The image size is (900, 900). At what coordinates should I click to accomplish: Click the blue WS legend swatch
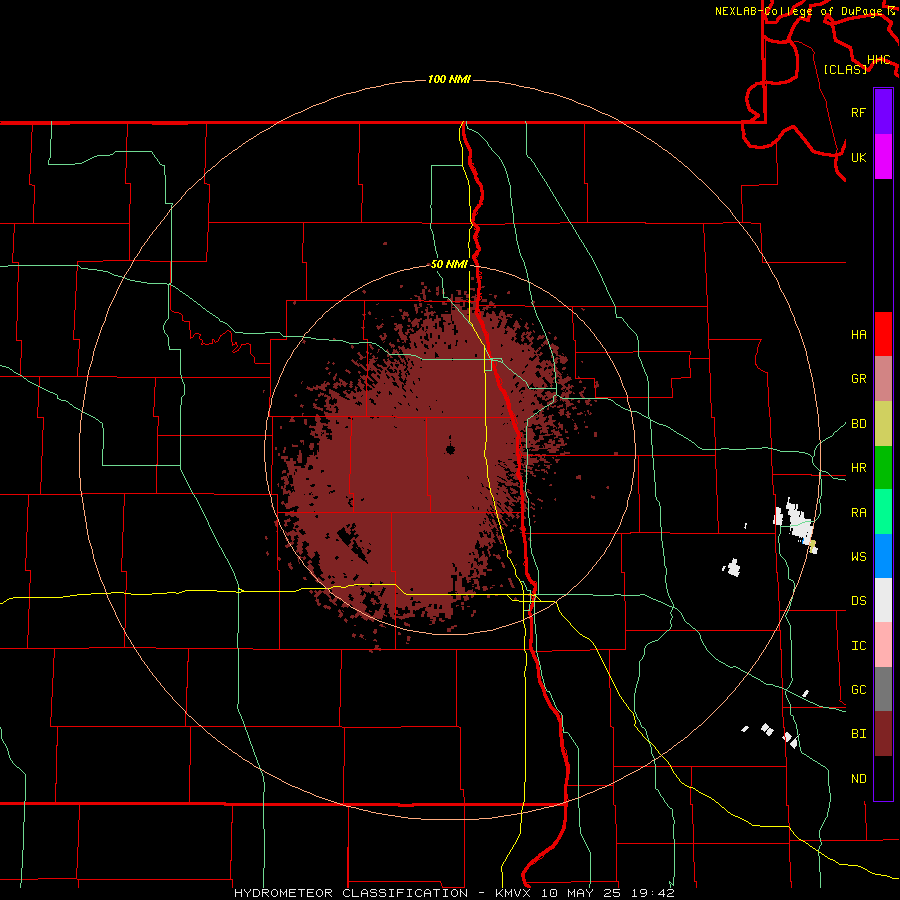click(x=883, y=556)
